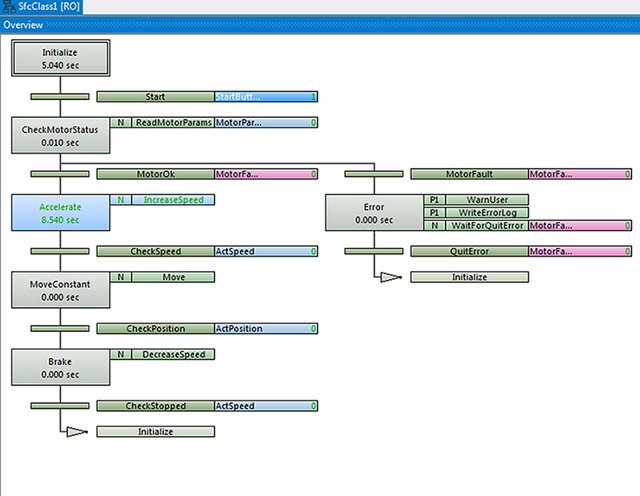The width and height of the screenshot is (640, 496).
Task: Select the P1 qualifier of WarnUser action
Action: click(x=434, y=200)
